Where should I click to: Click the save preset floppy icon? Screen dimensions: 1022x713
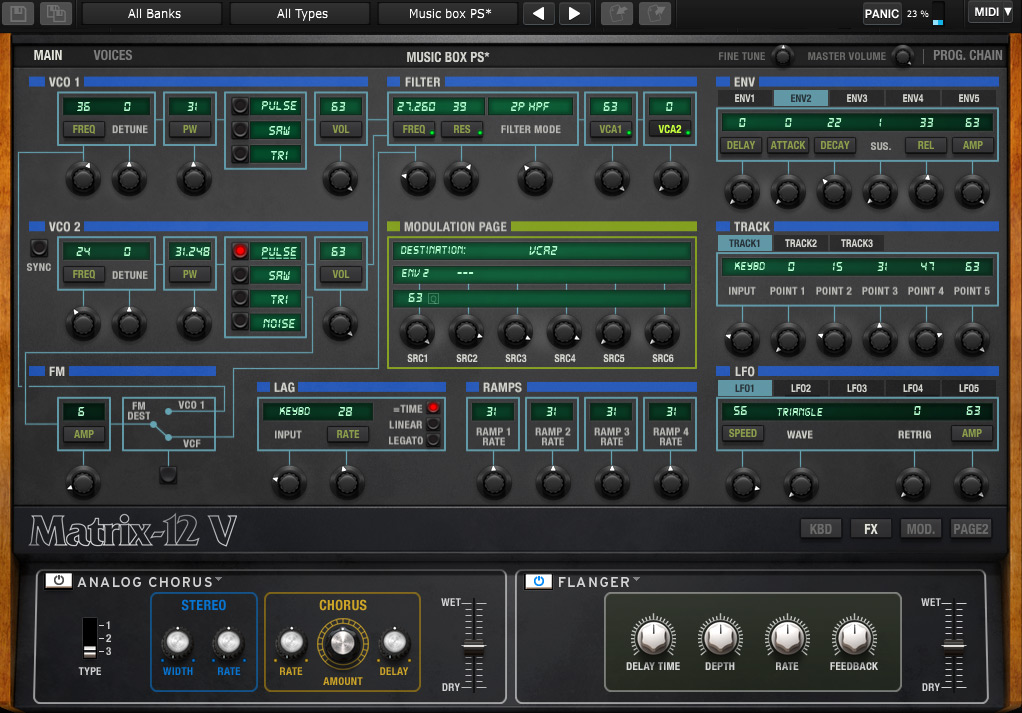point(18,13)
